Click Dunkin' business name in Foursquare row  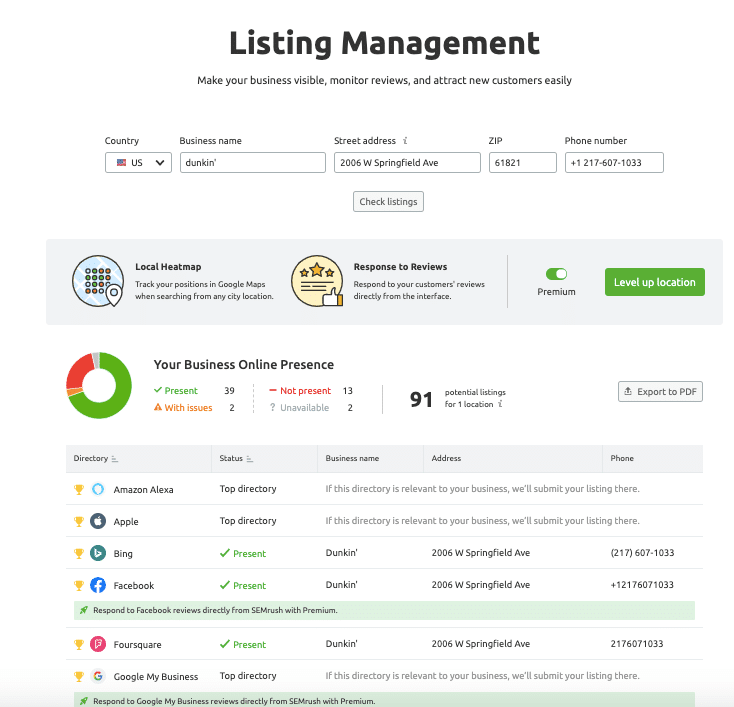[x=341, y=643]
